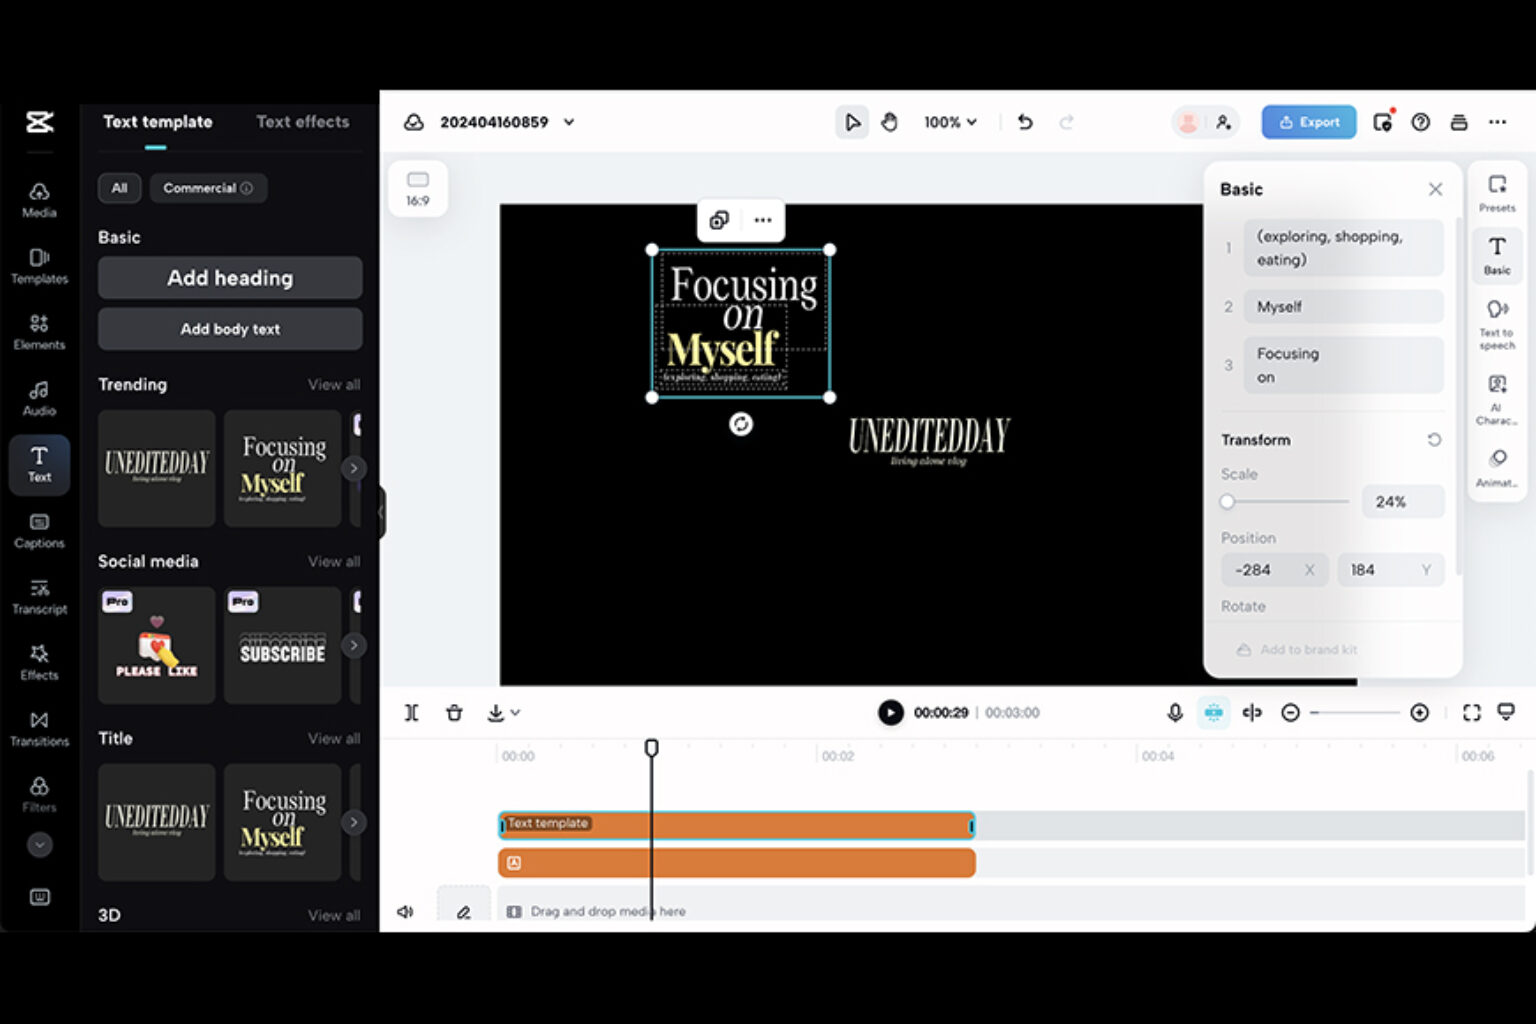Viewport: 1536px width, 1024px height.
Task: Switch to the Text effects tab
Action: [303, 121]
